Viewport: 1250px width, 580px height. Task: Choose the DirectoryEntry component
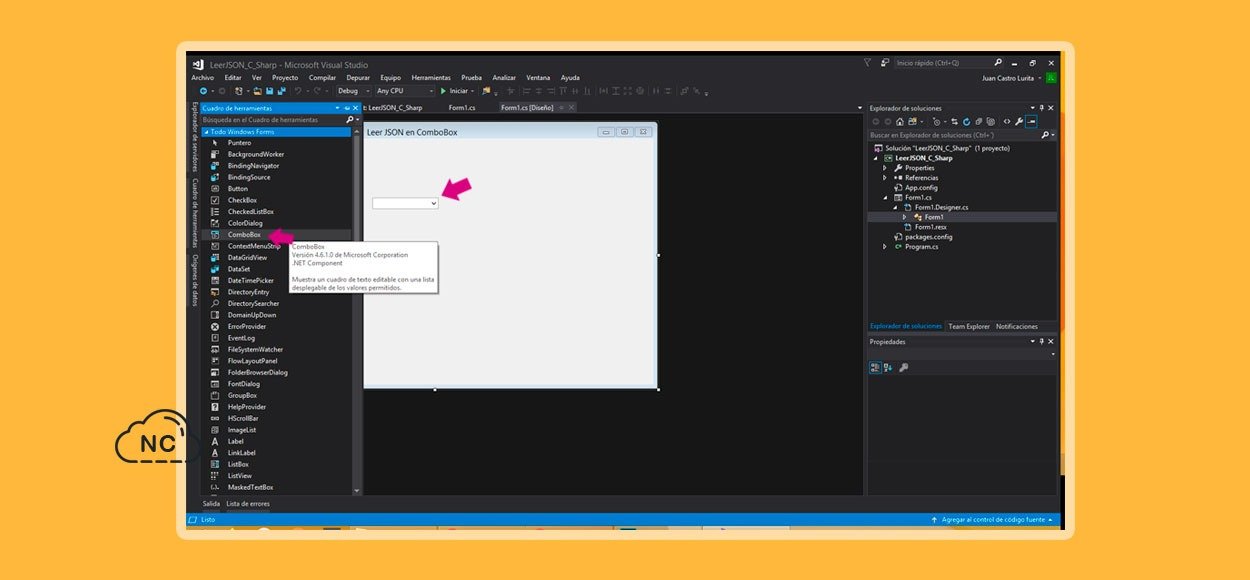248,292
